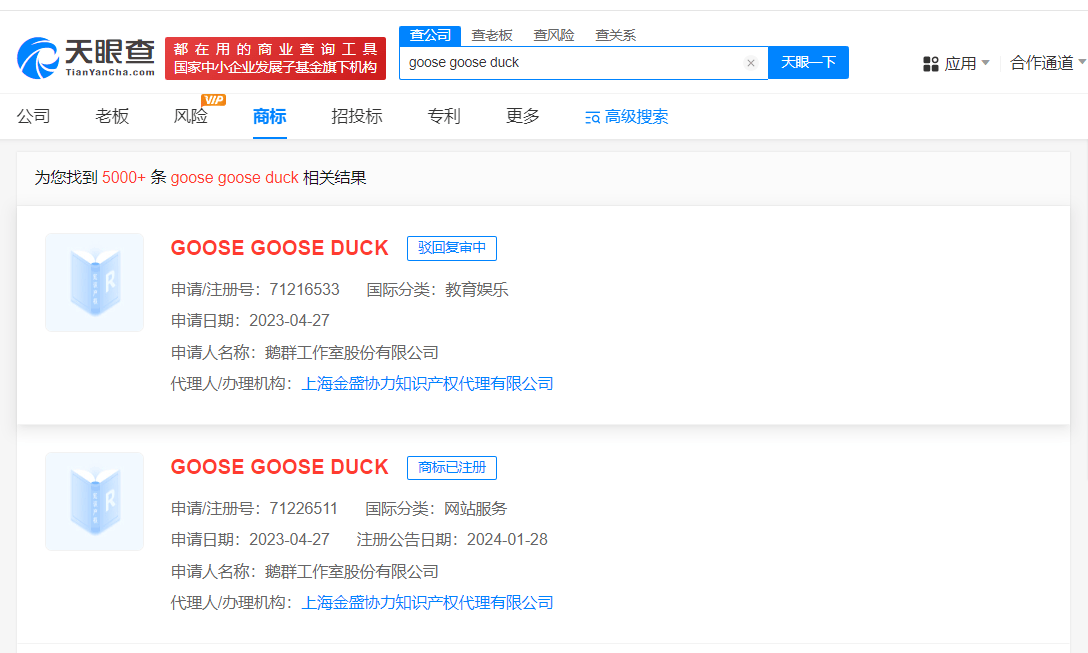This screenshot has height=653, width=1088.
Task: Expand the 应用 dropdown arrow
Action: tap(985, 63)
